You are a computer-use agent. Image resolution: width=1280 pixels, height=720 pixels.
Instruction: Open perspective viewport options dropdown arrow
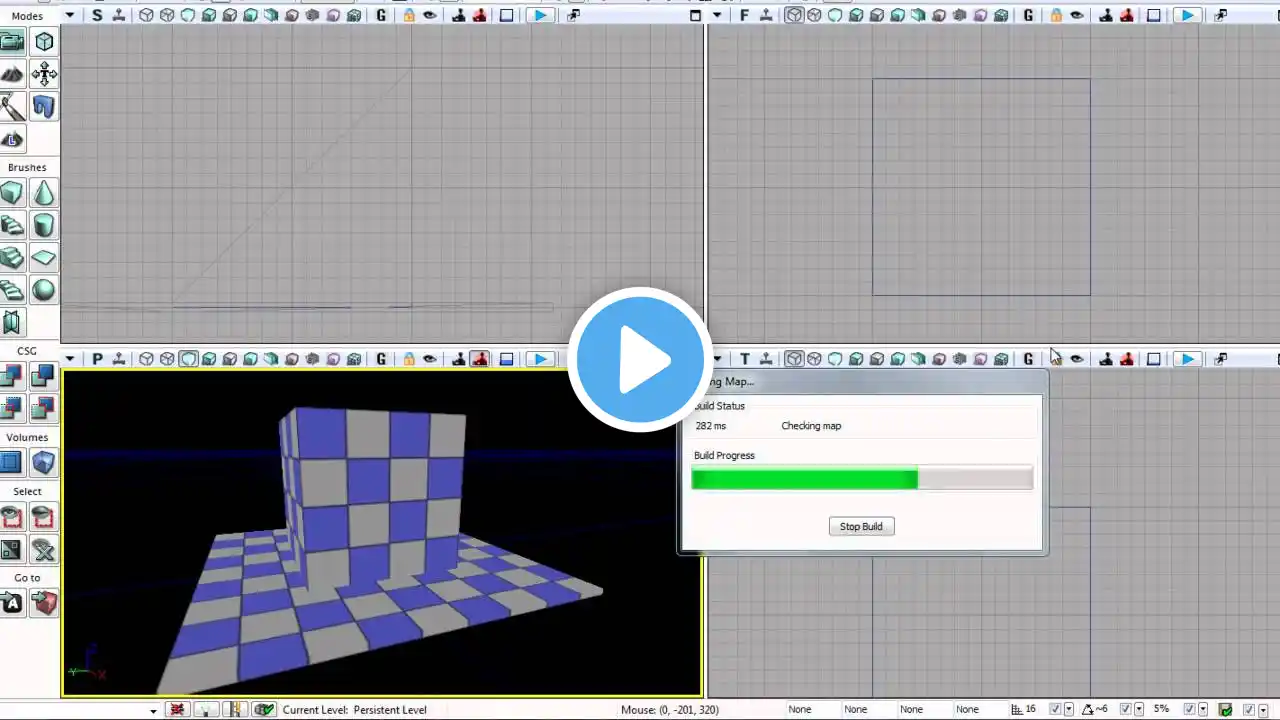(70, 359)
